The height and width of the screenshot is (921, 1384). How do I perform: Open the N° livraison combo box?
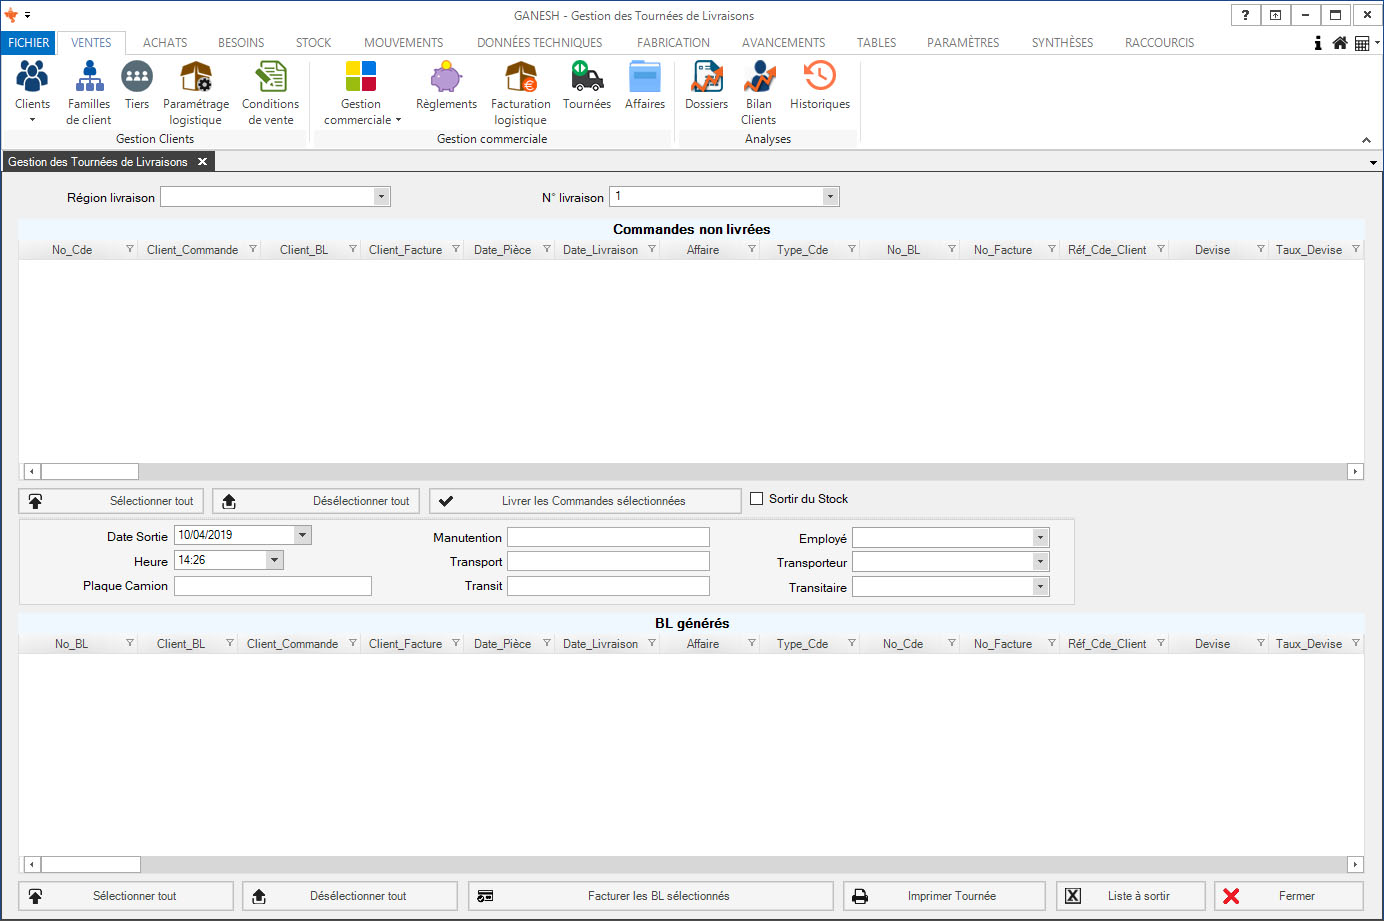point(830,197)
